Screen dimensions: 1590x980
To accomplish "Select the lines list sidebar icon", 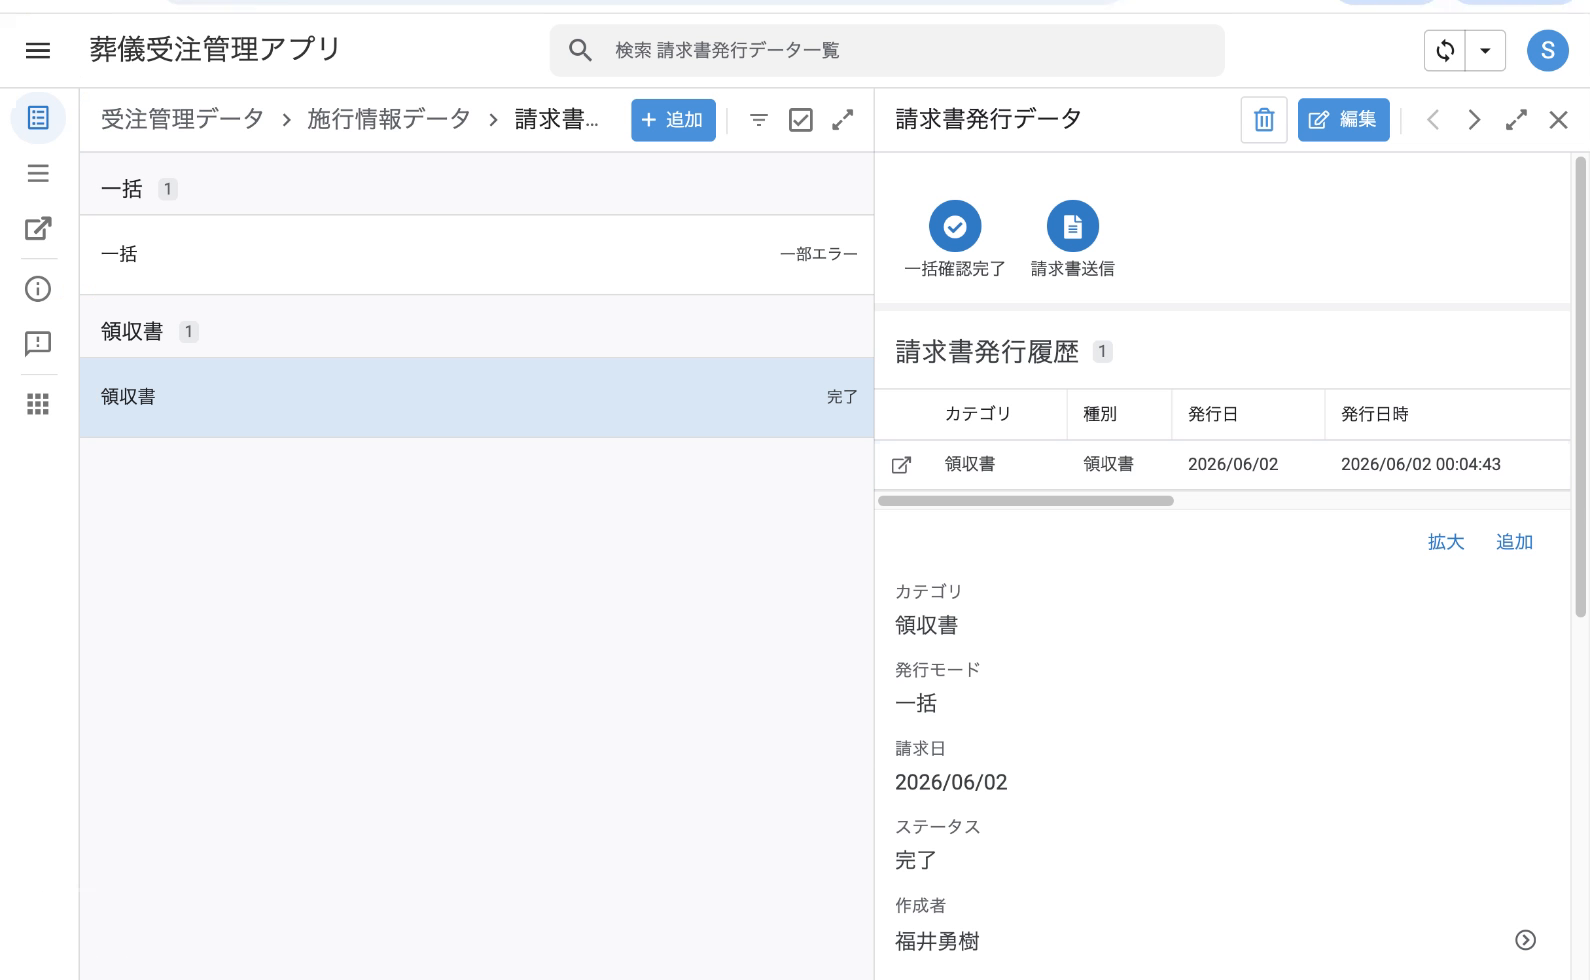I will click(x=38, y=174).
